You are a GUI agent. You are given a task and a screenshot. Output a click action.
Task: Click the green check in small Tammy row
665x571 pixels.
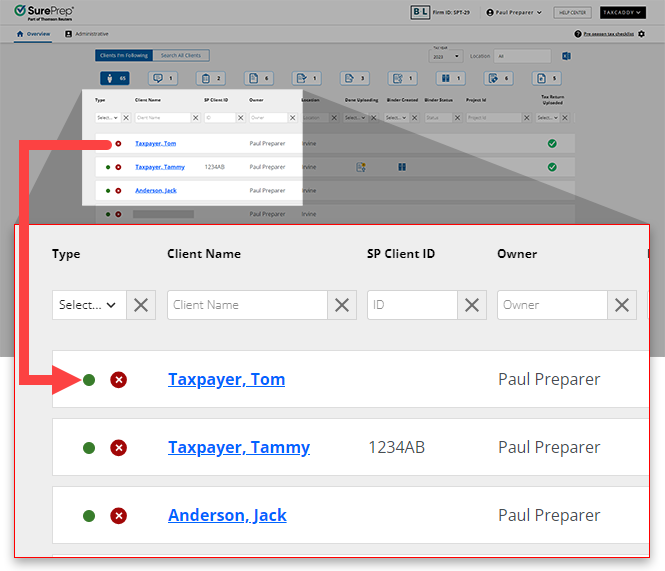(552, 167)
